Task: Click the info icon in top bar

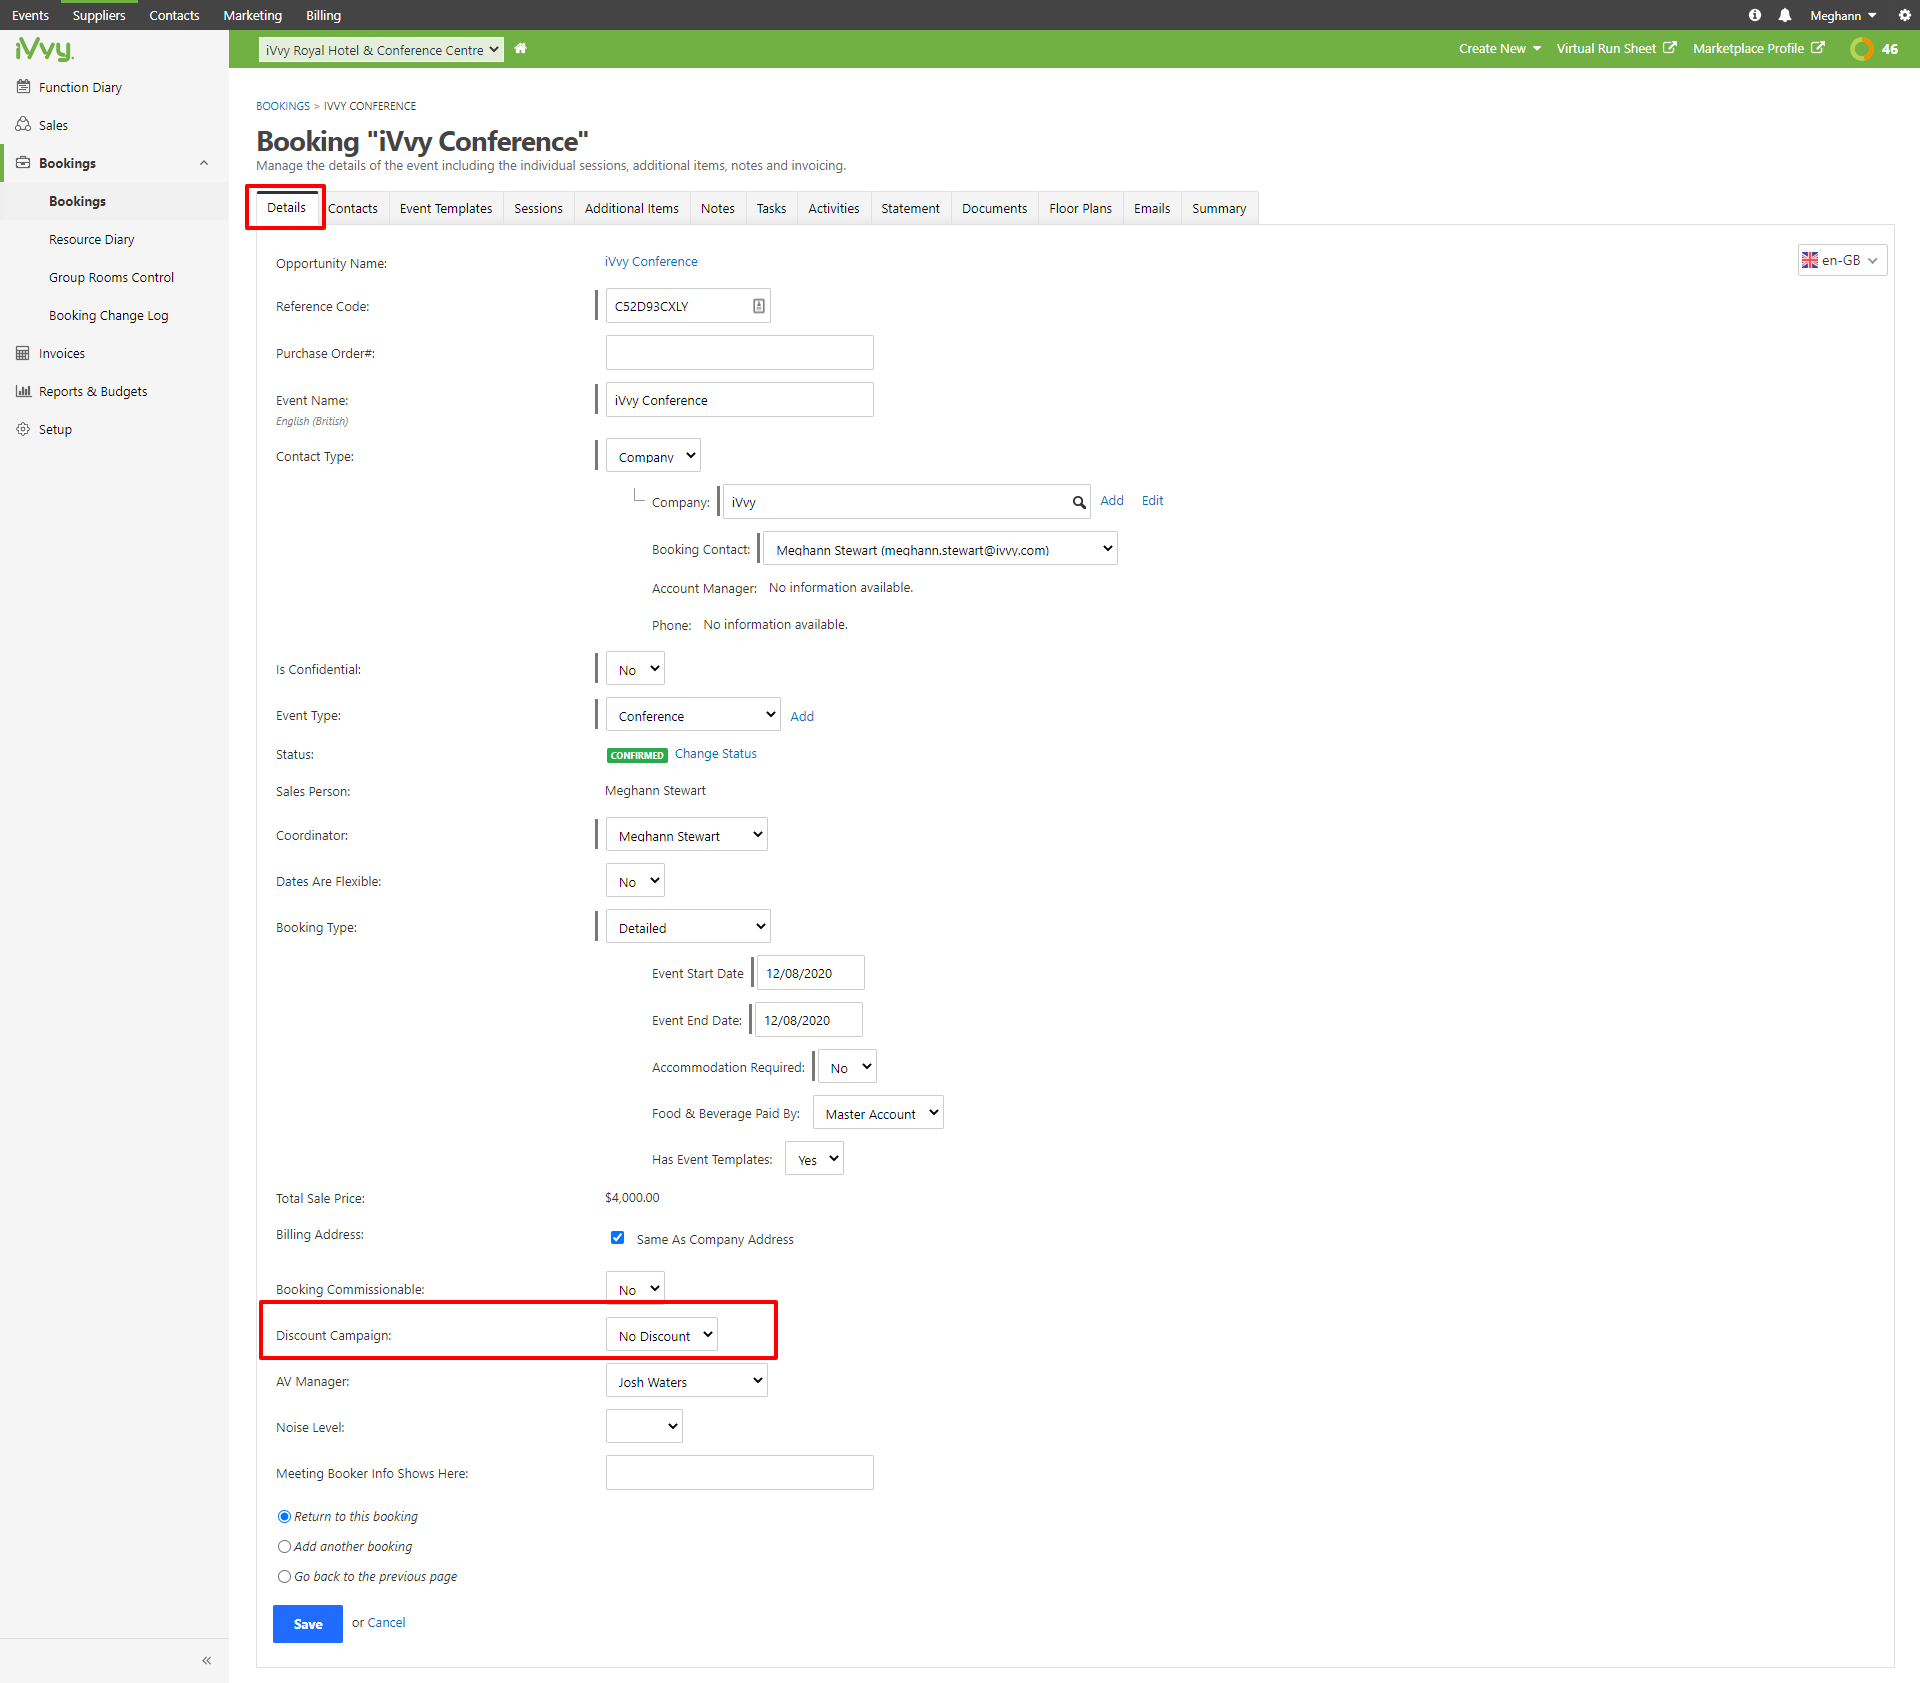Action: [1755, 15]
